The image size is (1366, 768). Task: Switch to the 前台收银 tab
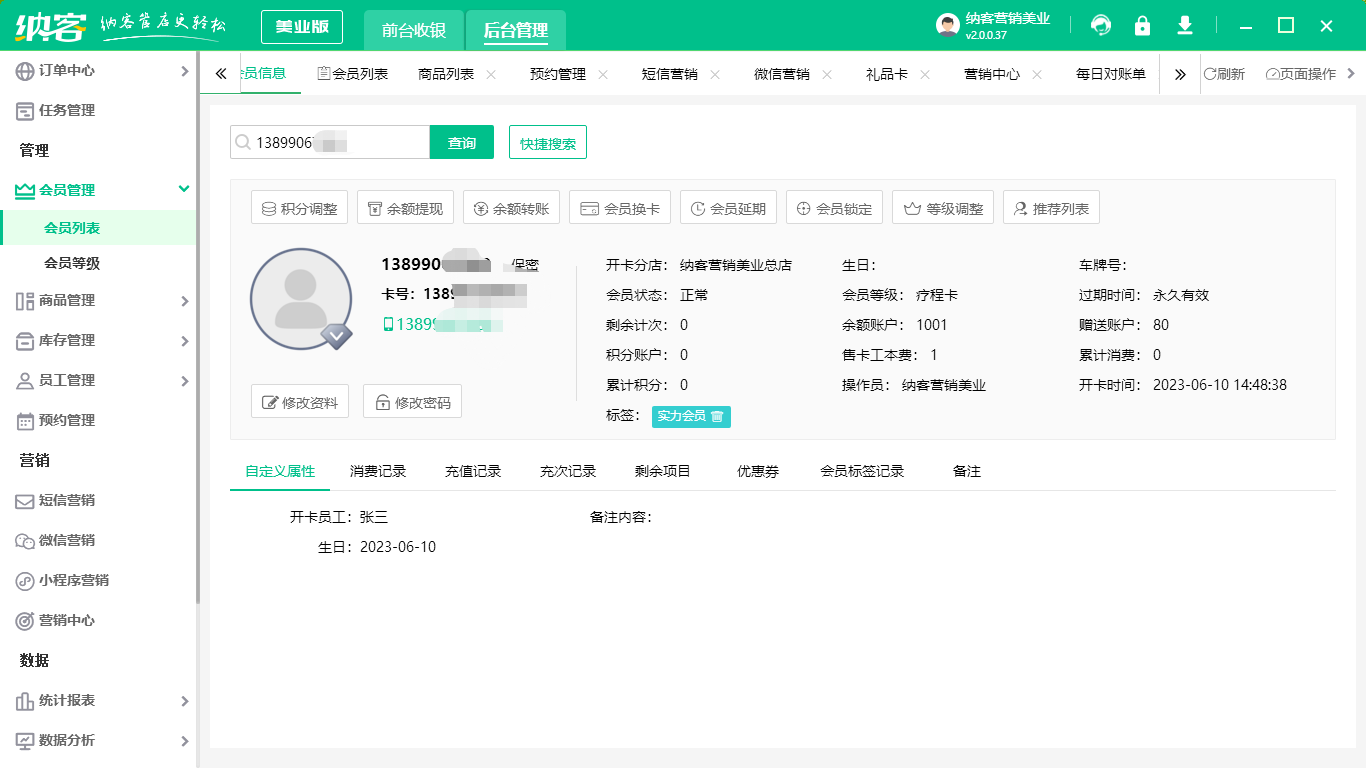(412, 30)
